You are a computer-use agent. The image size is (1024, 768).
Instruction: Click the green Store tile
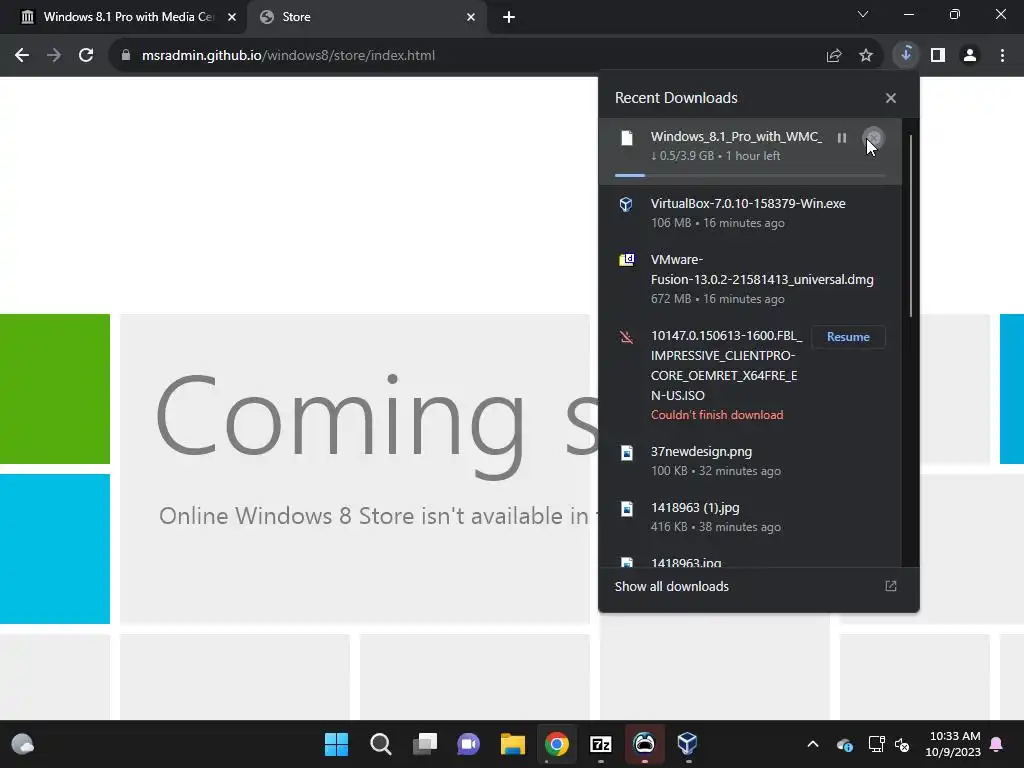point(55,389)
